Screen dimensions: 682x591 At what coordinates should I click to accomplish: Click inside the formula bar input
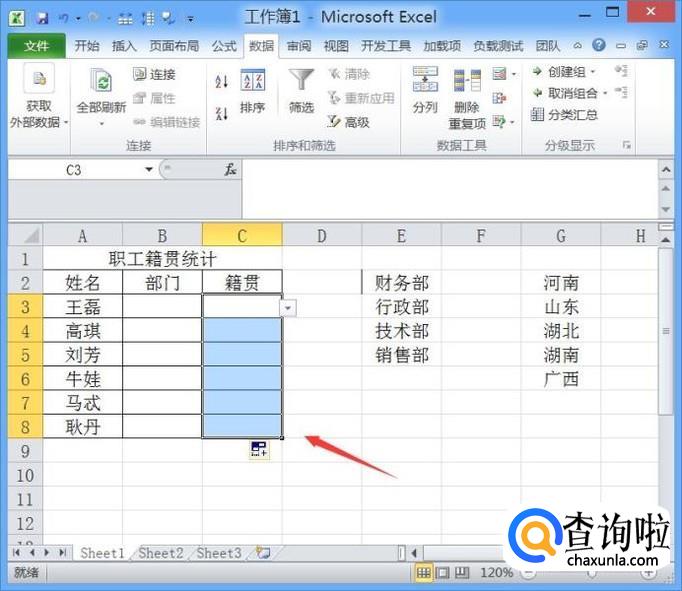click(450, 189)
